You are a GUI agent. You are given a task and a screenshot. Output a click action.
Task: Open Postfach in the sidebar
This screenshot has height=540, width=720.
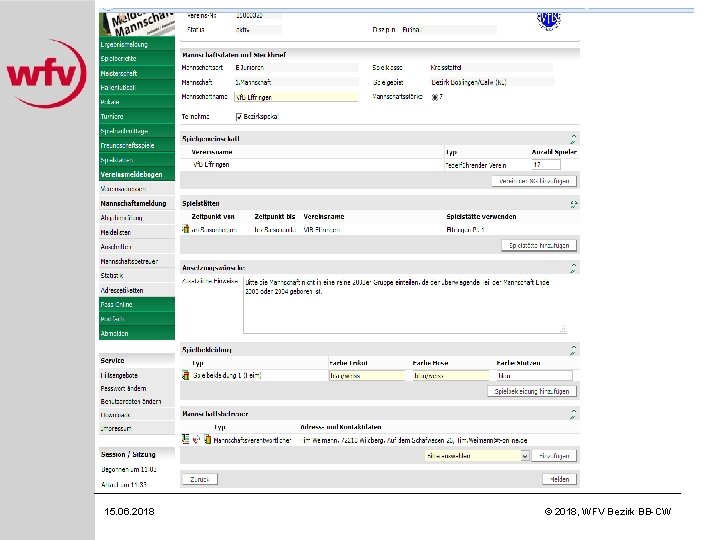137,319
